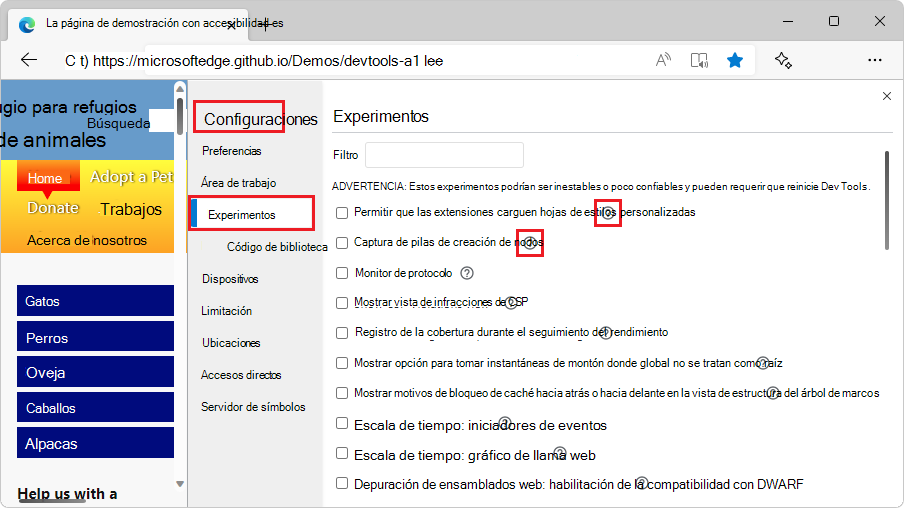Screen dimensions: 904x508
Task: Open immersive reader icon in address bar
Action: [699, 60]
